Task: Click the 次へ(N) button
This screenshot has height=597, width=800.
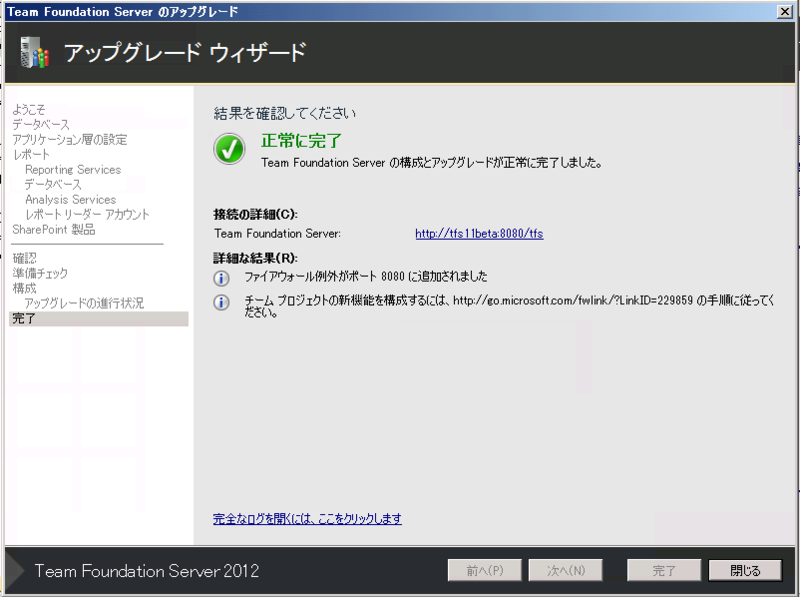Action: point(565,570)
